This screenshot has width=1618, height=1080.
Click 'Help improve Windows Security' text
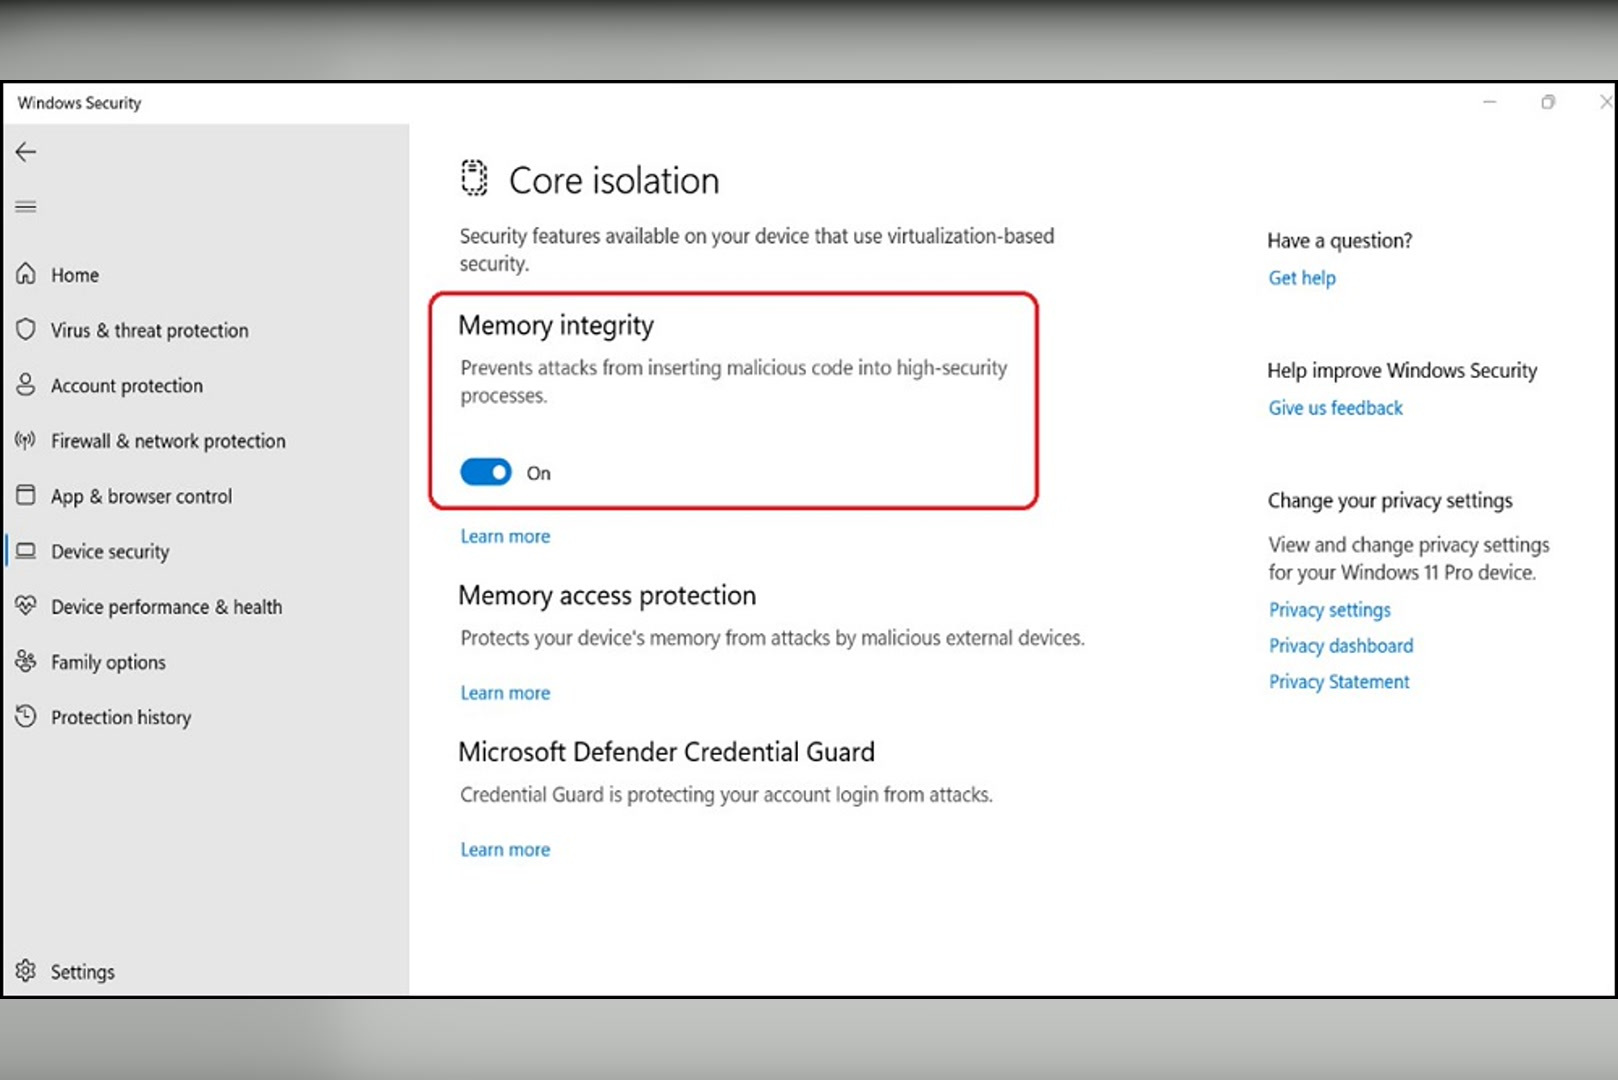[x=1402, y=371]
